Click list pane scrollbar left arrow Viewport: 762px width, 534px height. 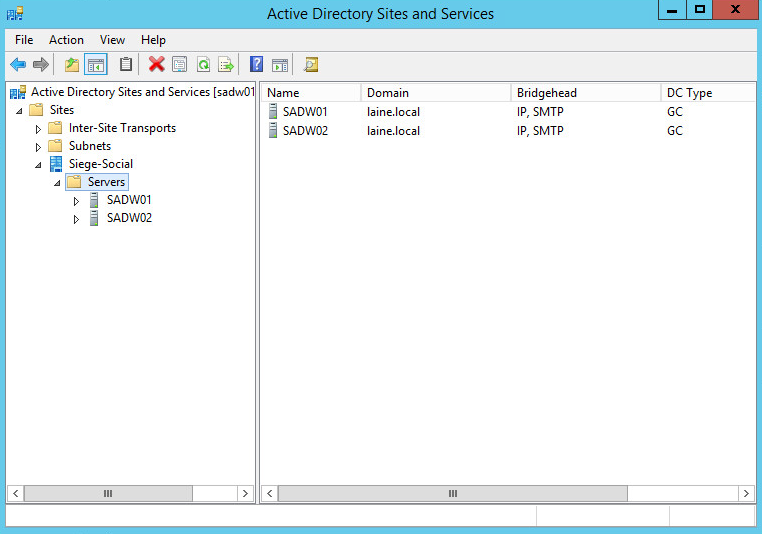(270, 494)
